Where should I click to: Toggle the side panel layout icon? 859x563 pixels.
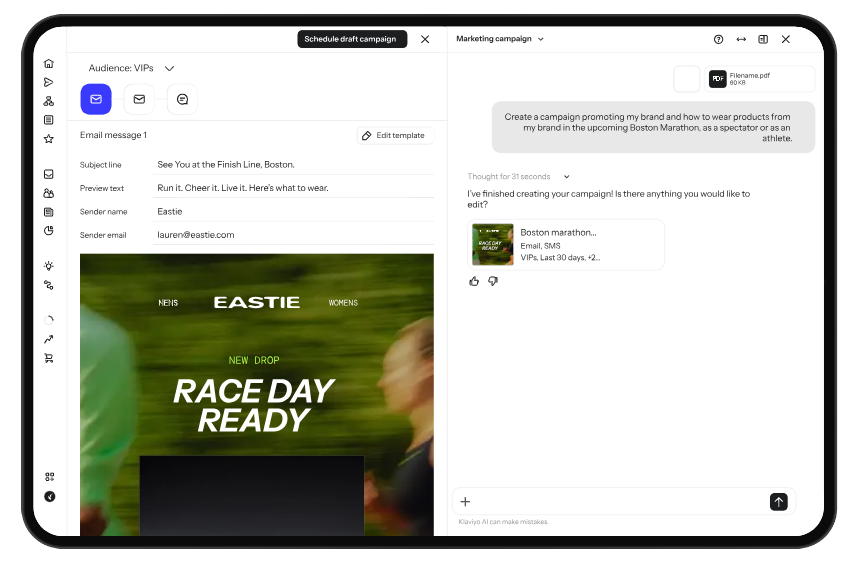pos(763,39)
